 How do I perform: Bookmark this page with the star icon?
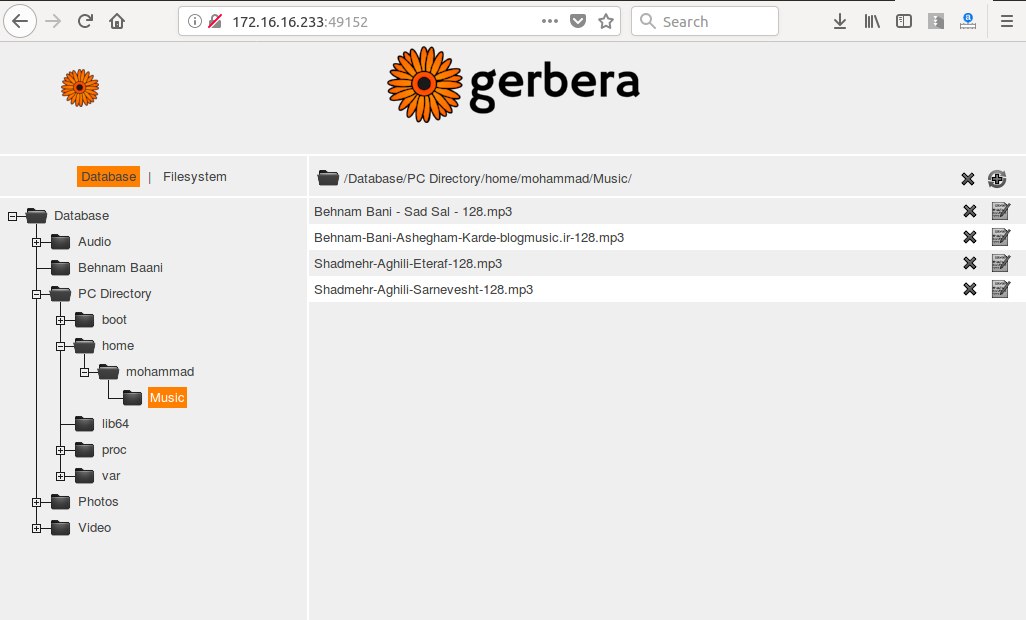pos(606,21)
